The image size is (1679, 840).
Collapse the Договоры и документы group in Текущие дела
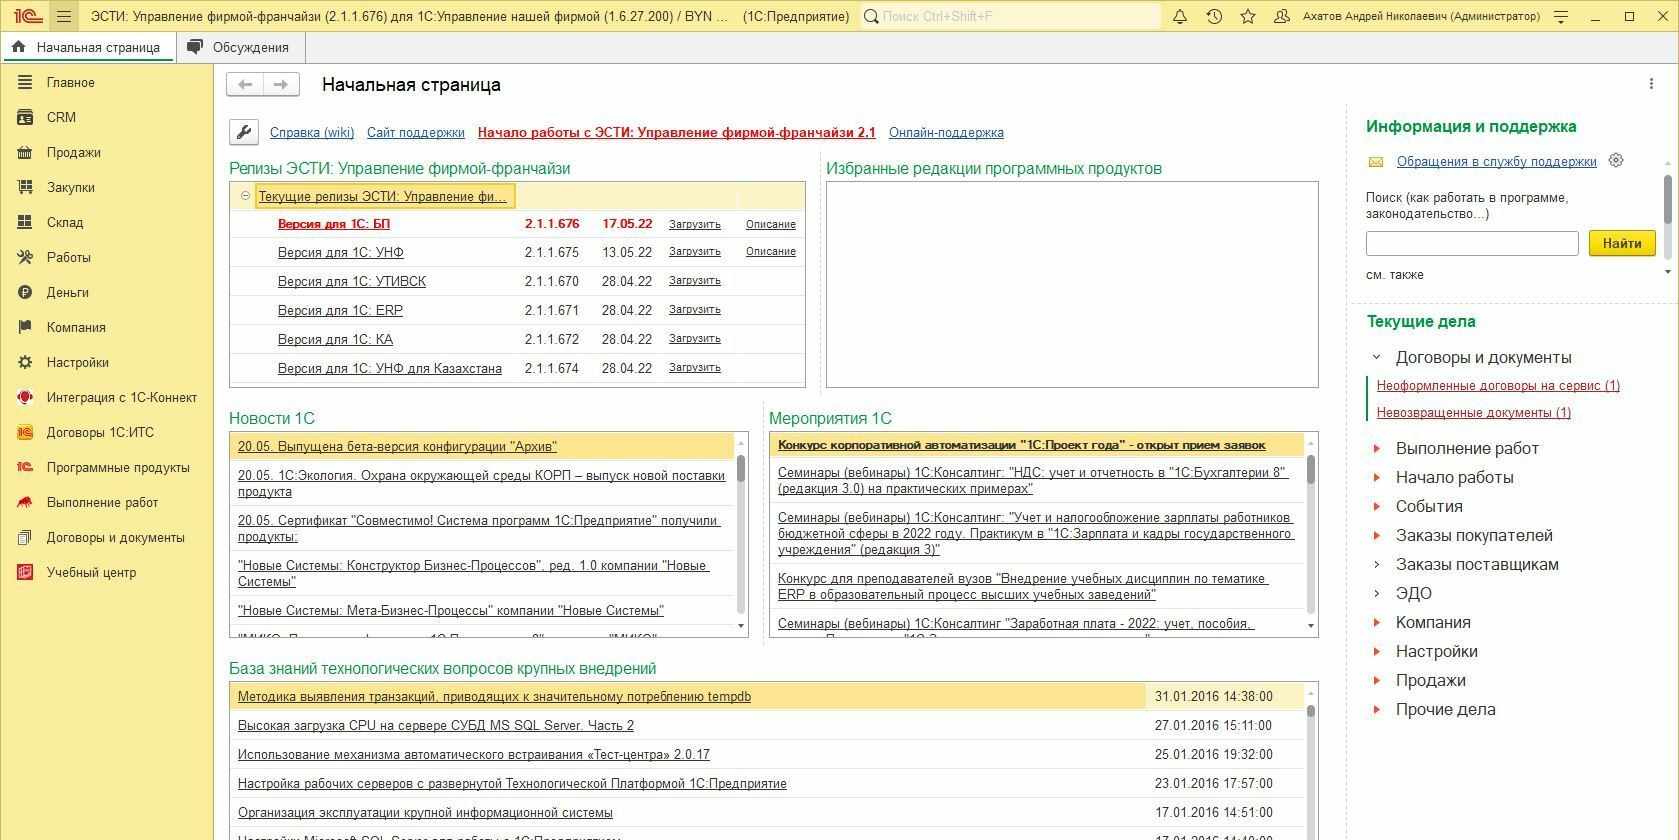(x=1377, y=357)
